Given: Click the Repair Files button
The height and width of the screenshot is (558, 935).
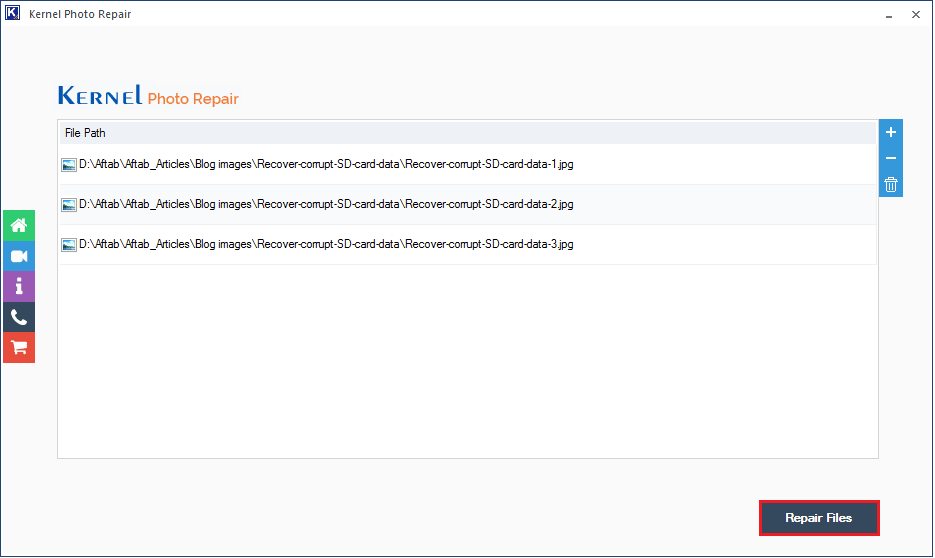Looking at the screenshot, I should click(x=819, y=518).
